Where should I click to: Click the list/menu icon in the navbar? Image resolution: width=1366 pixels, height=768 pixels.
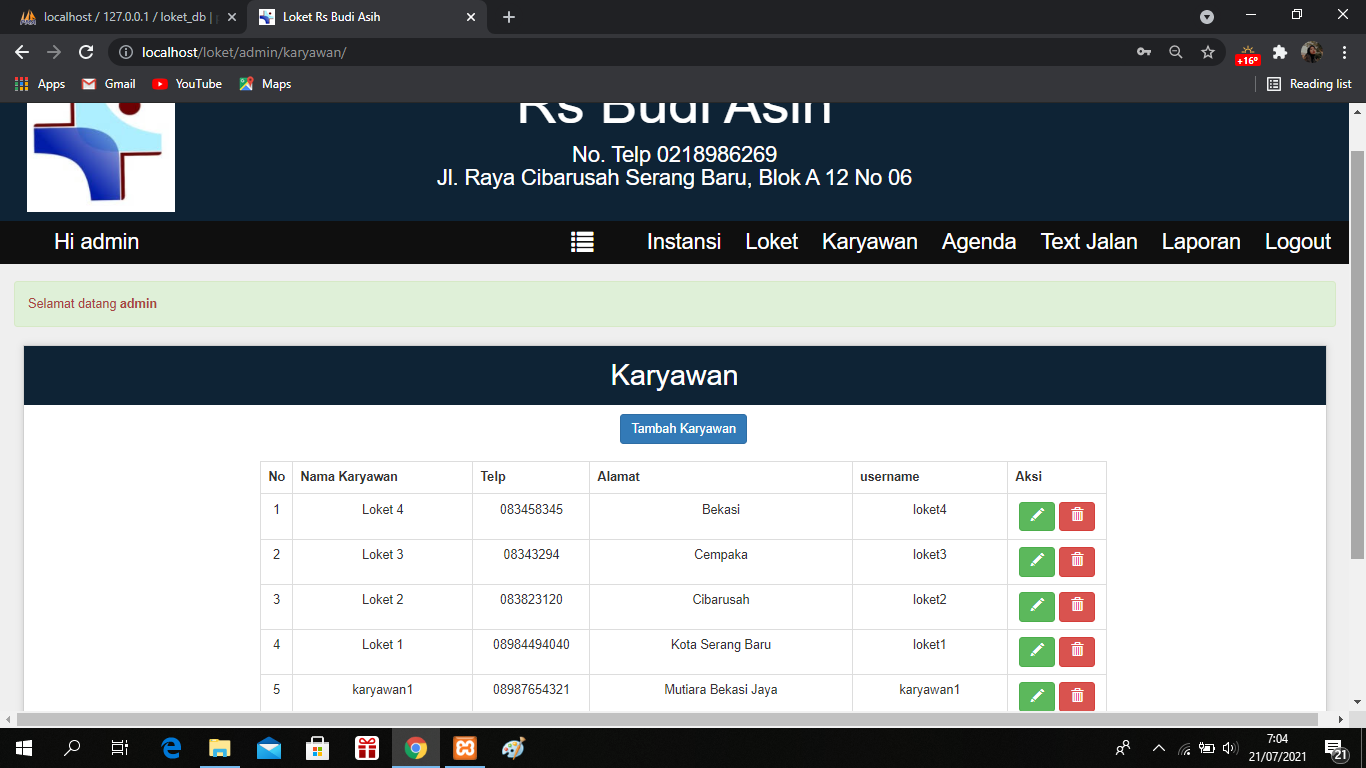(582, 242)
